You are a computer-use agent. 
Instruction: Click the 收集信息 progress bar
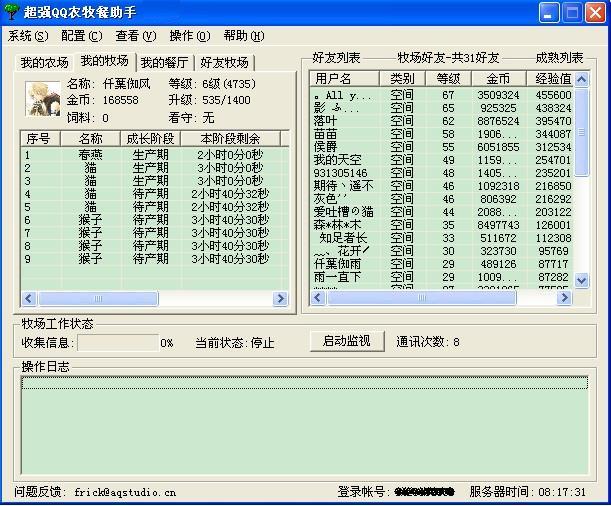click(x=118, y=342)
